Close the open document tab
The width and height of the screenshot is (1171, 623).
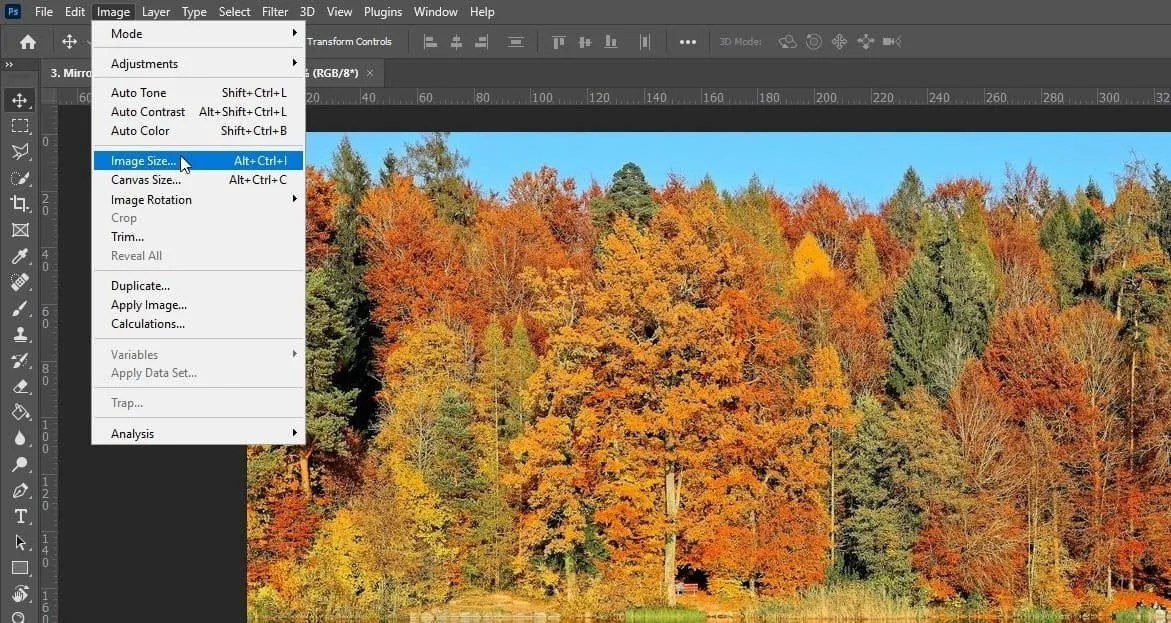coord(369,73)
